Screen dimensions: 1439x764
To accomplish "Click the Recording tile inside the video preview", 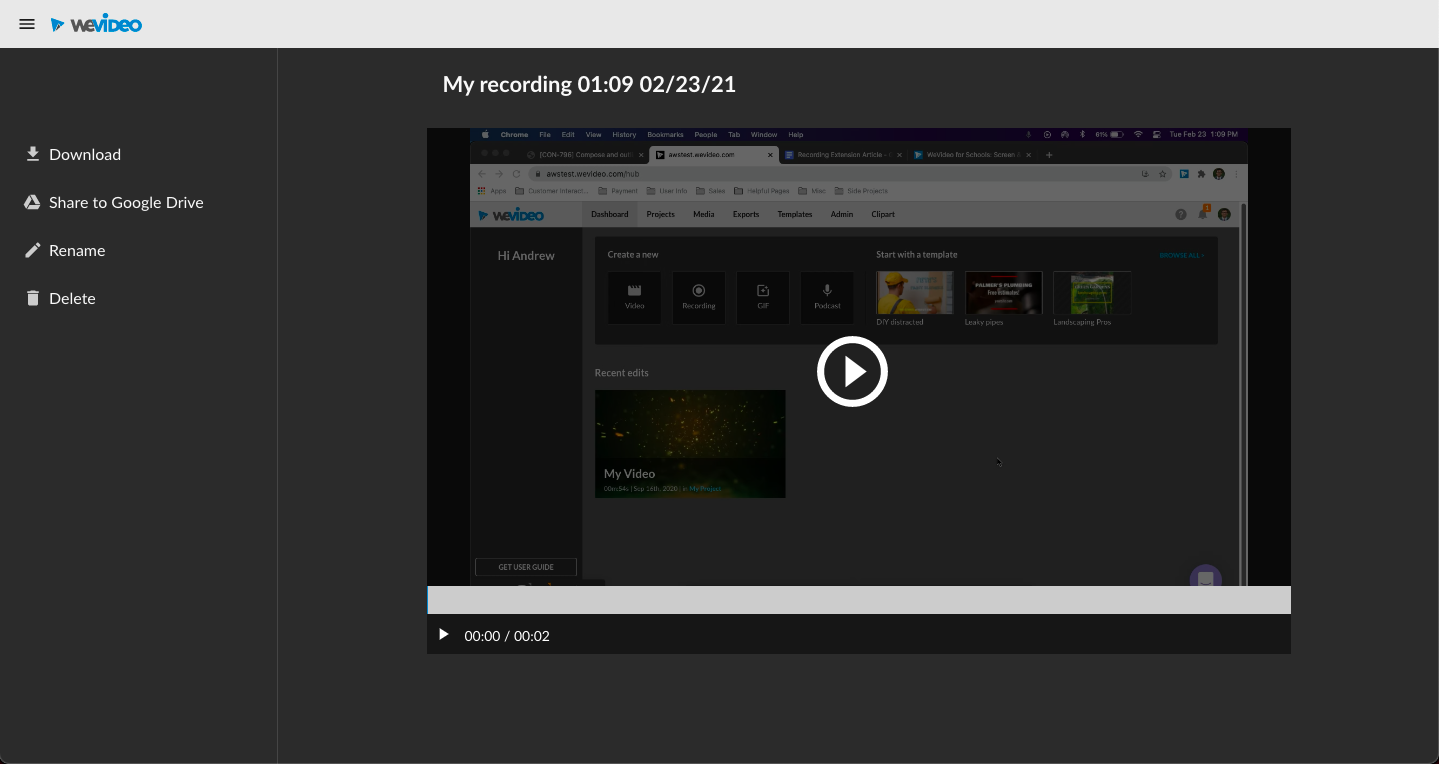I will (x=699, y=297).
